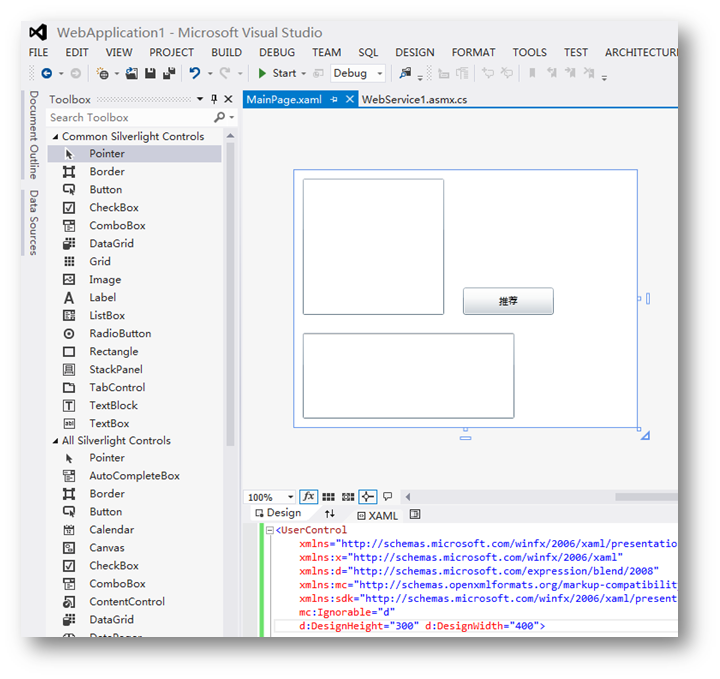The image size is (720, 679).
Task: Switch to the XAML view tab
Action: 378,516
